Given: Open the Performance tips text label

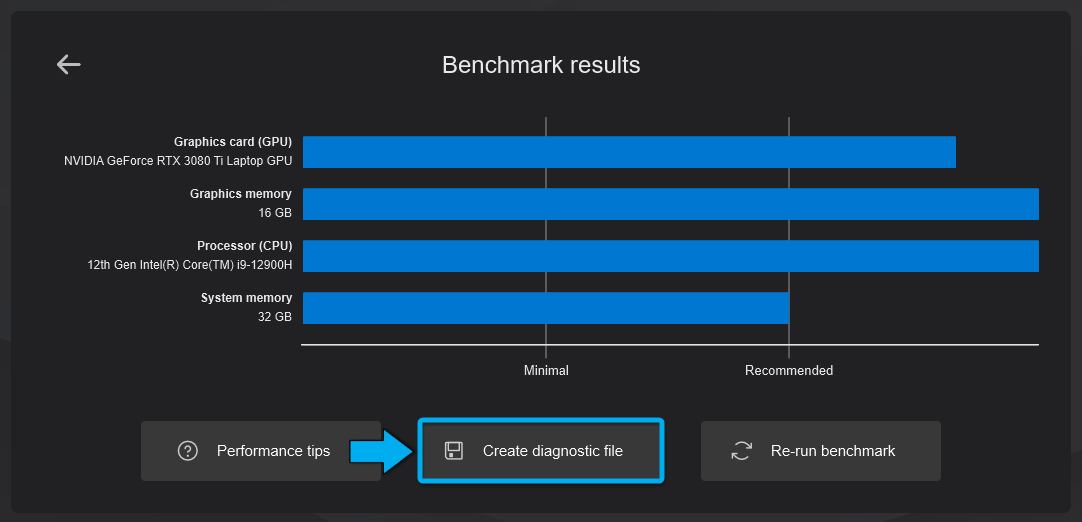Looking at the screenshot, I should click(x=273, y=451).
